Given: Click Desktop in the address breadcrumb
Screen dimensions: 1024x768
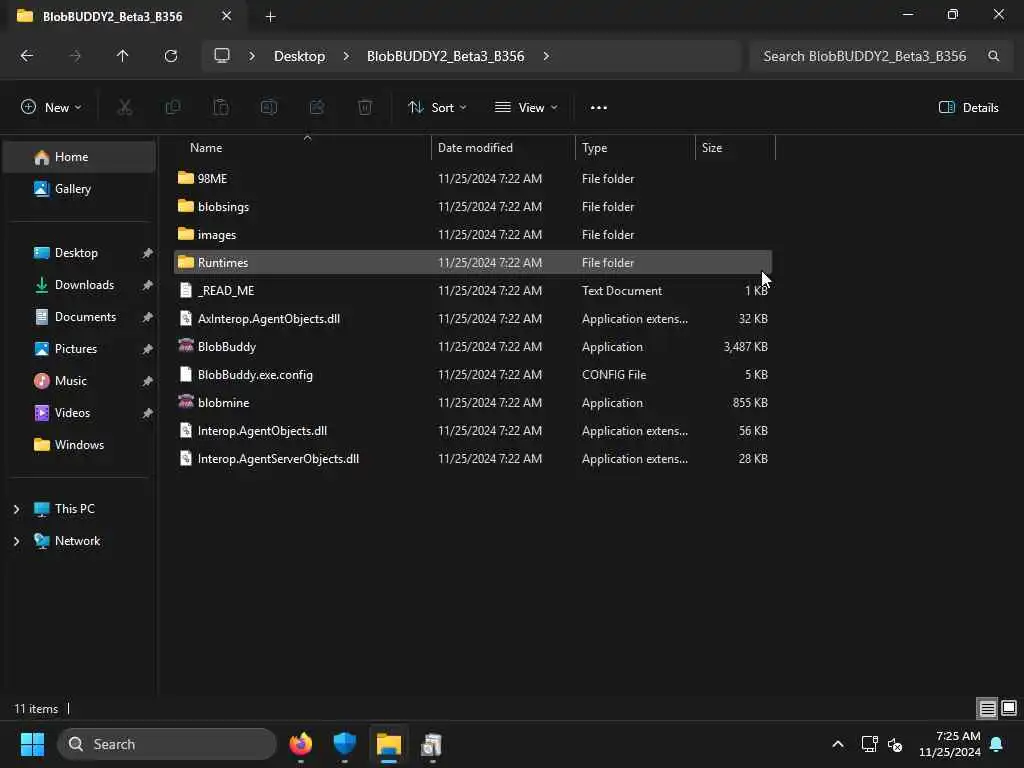Looking at the screenshot, I should 299,56.
